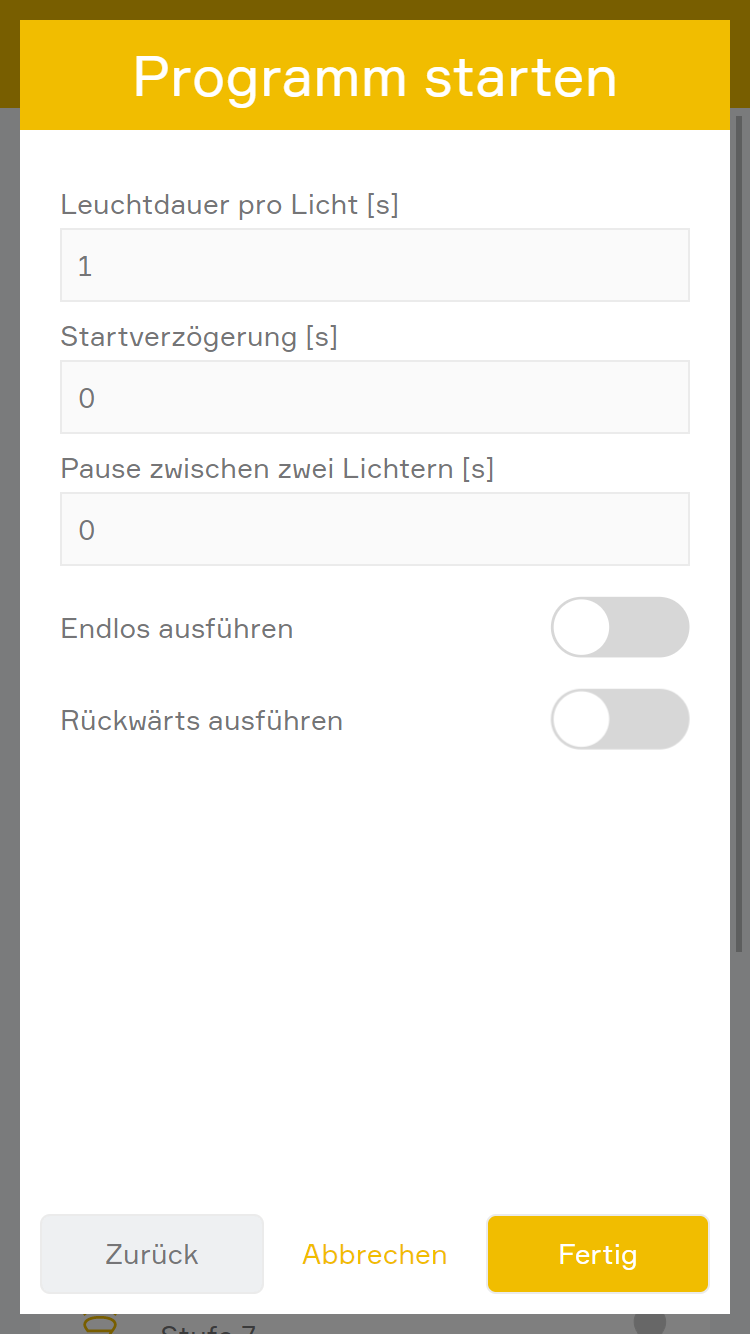Select the partially visible Stufe 7 entry
The width and height of the screenshot is (750, 1334).
(208, 1328)
